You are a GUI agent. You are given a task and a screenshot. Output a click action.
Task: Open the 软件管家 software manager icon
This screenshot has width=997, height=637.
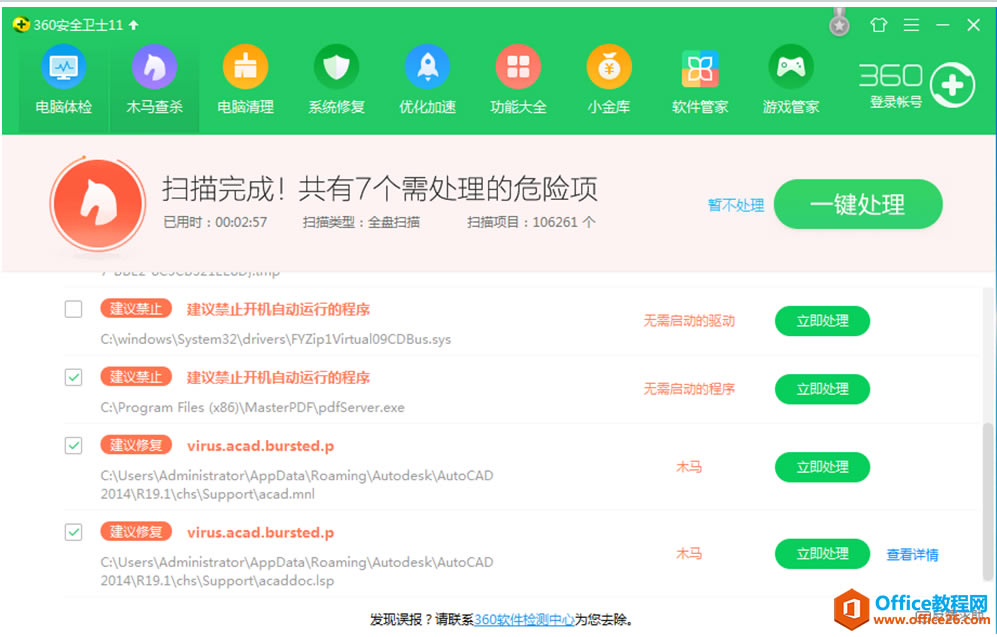coord(700,67)
